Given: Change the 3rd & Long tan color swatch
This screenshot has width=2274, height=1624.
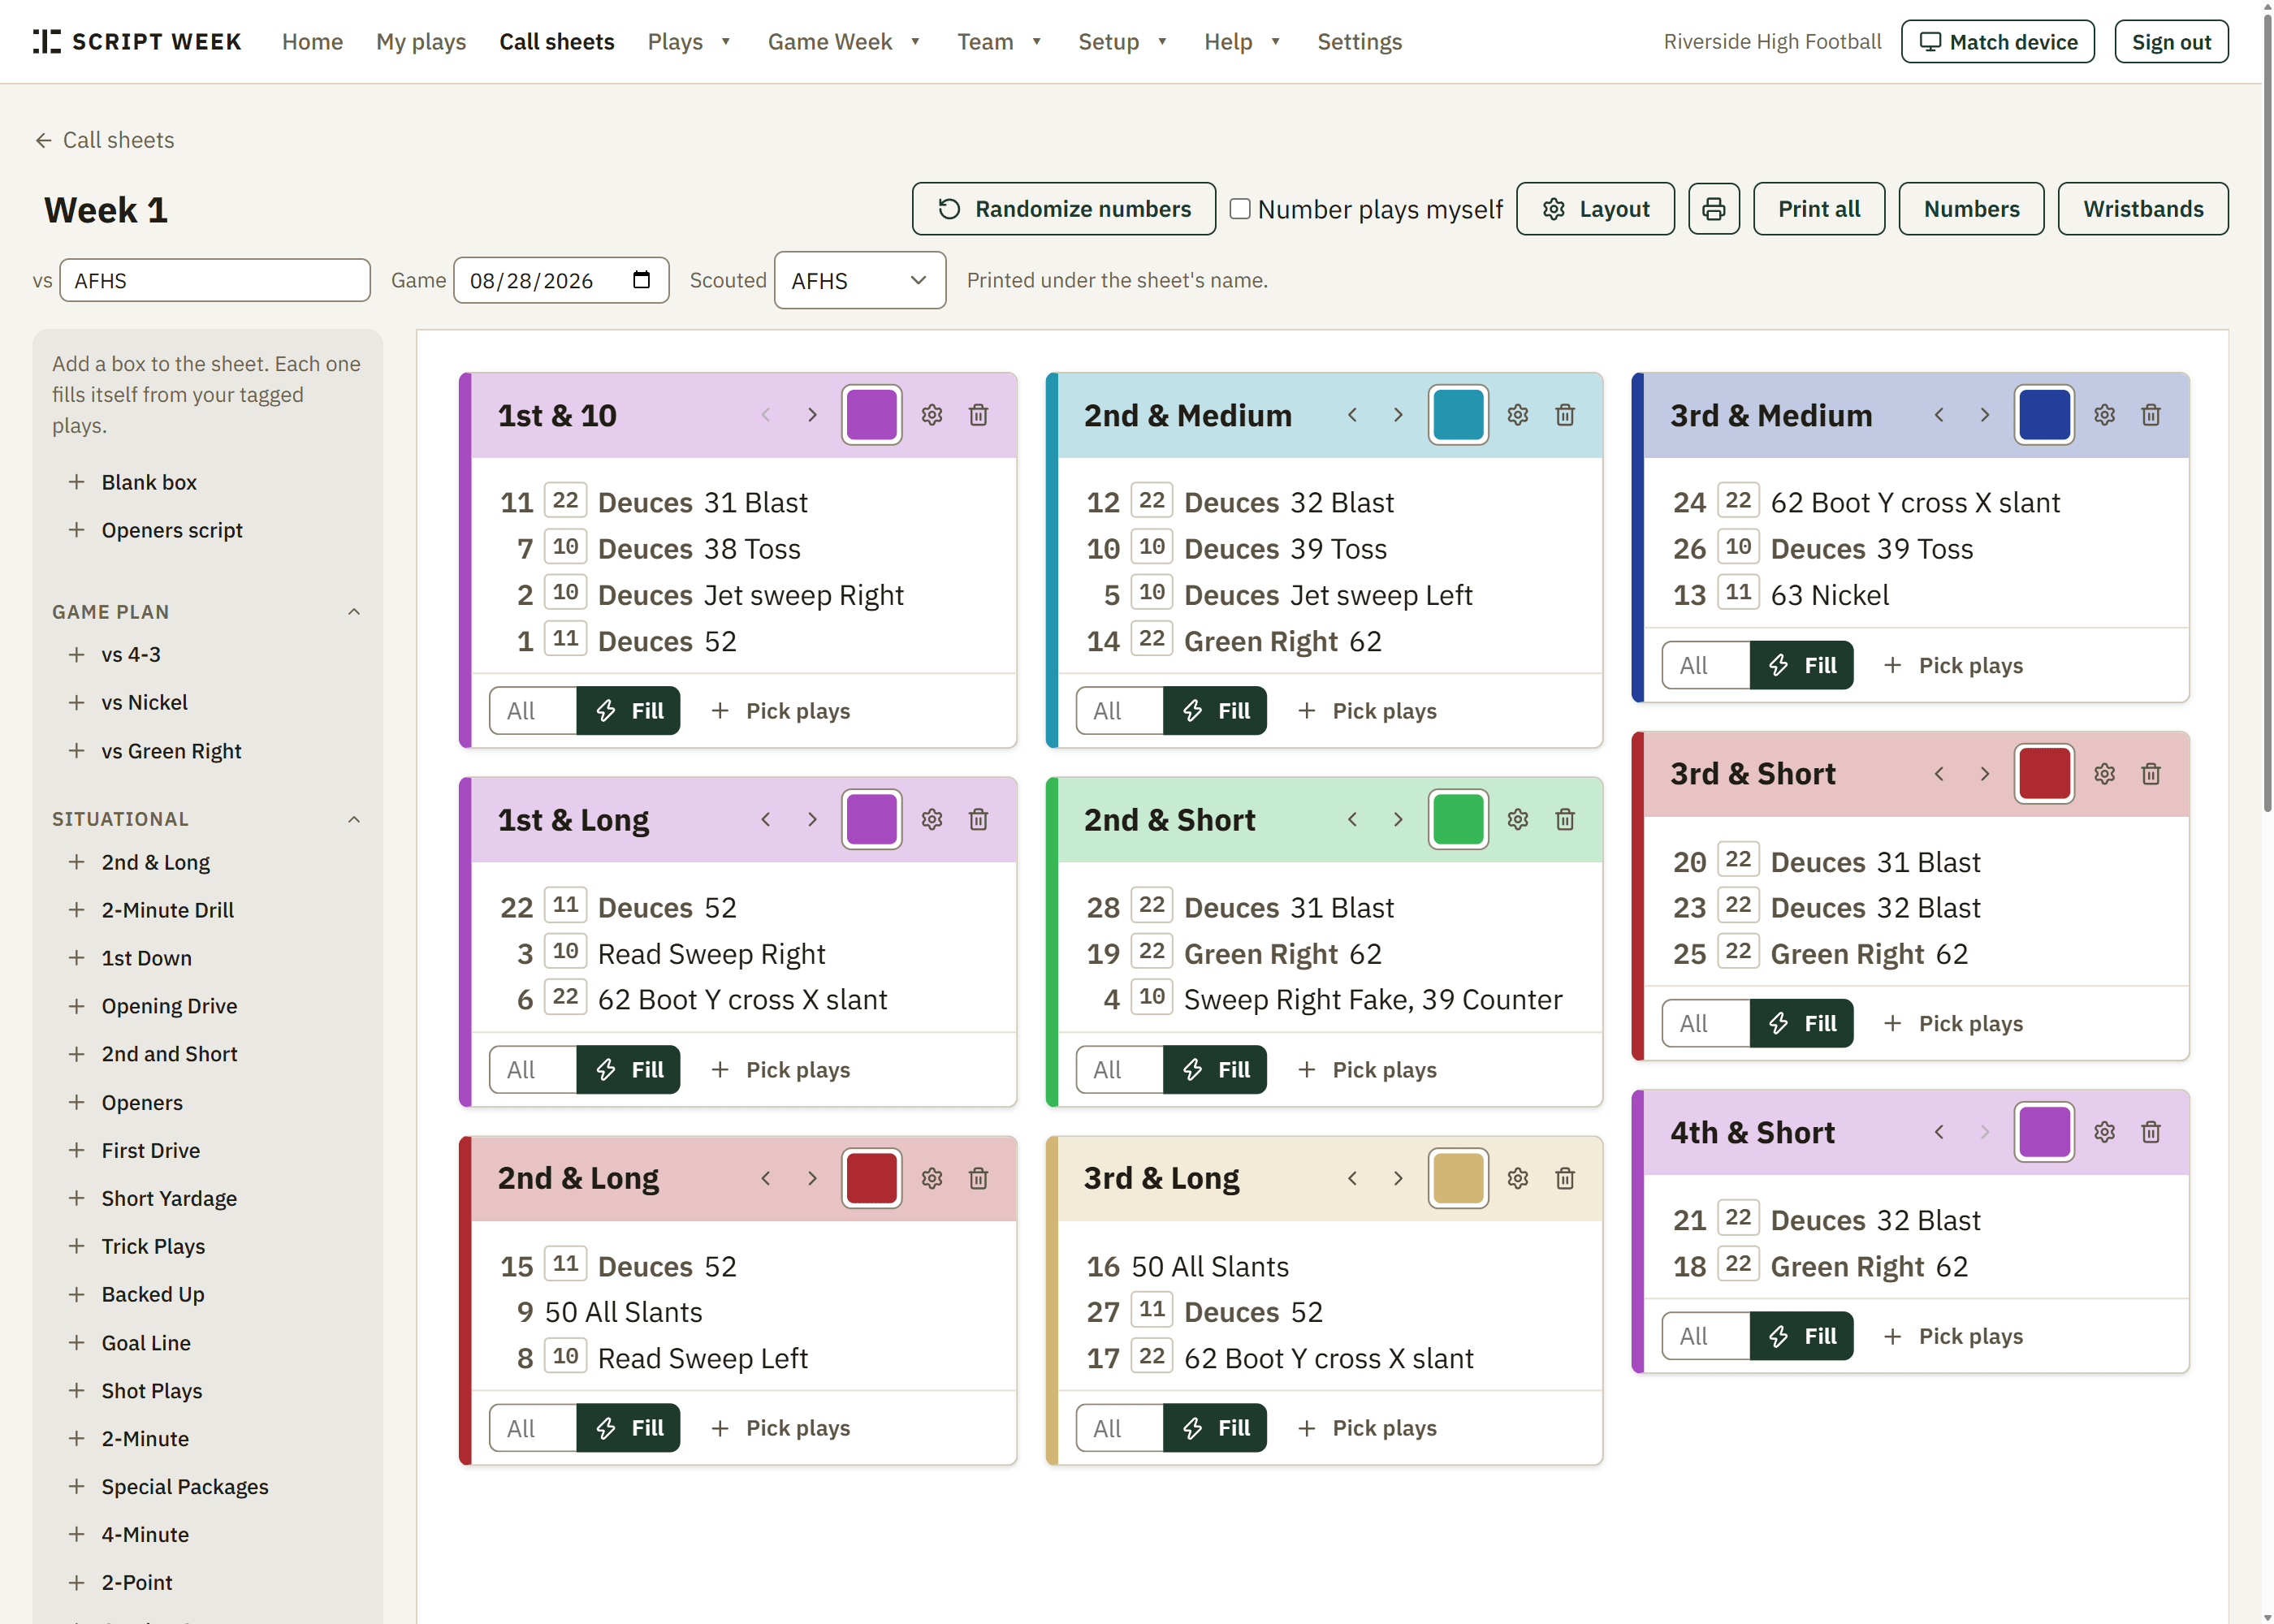Looking at the screenshot, I should (1458, 1179).
